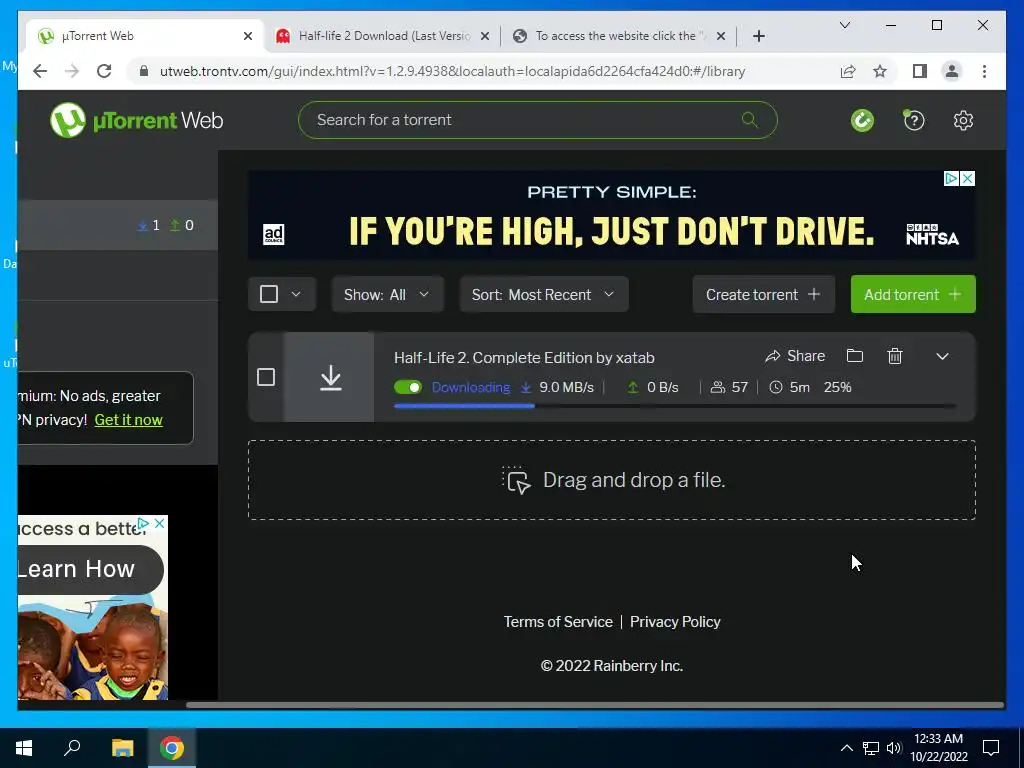This screenshot has height=768, width=1024.
Task: Click the browser back arrow
Action: [40, 71]
